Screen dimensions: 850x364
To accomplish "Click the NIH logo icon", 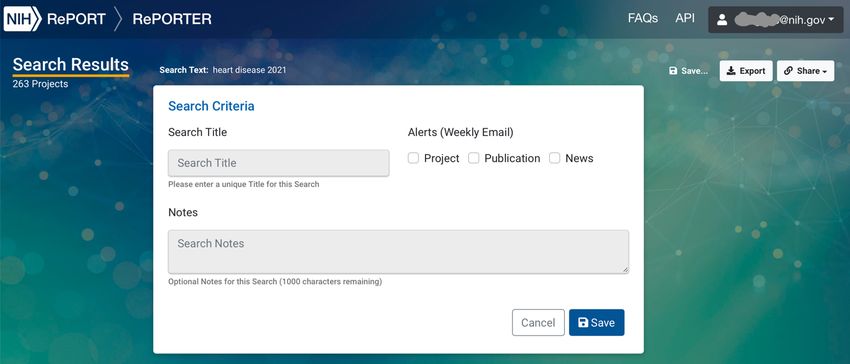I will click(x=22, y=19).
